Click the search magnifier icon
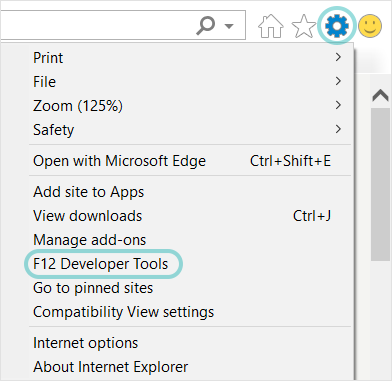Screen dimensions: 392x381 pyautogui.click(x=205, y=25)
